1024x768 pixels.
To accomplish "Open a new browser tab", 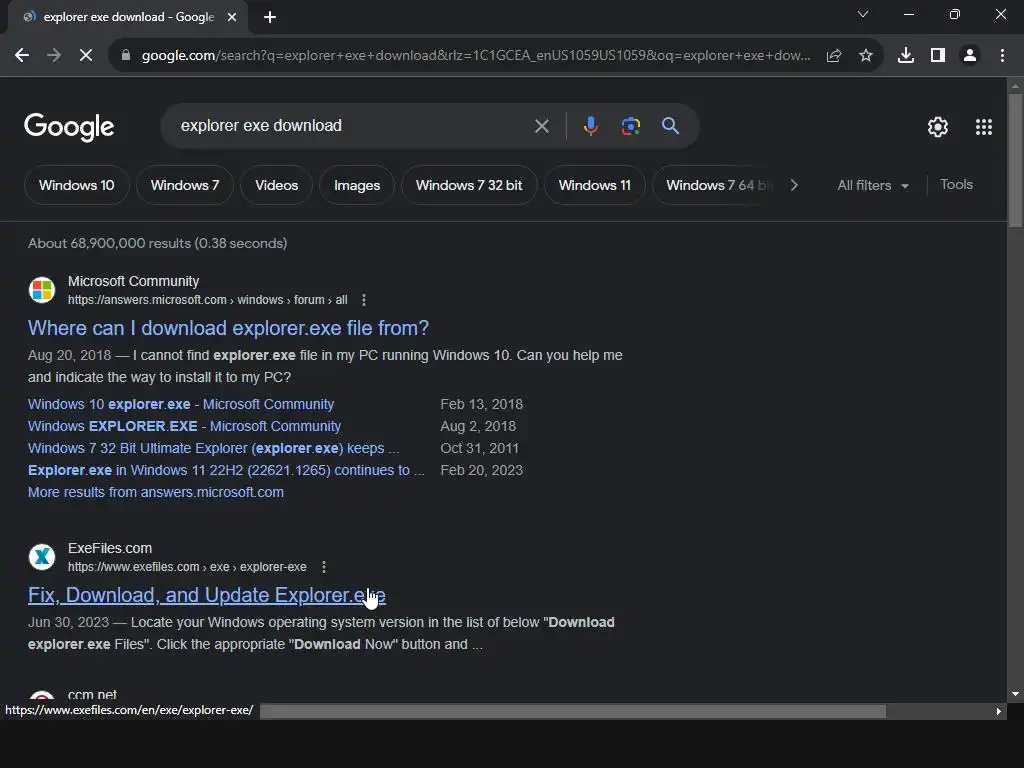I will point(270,17).
